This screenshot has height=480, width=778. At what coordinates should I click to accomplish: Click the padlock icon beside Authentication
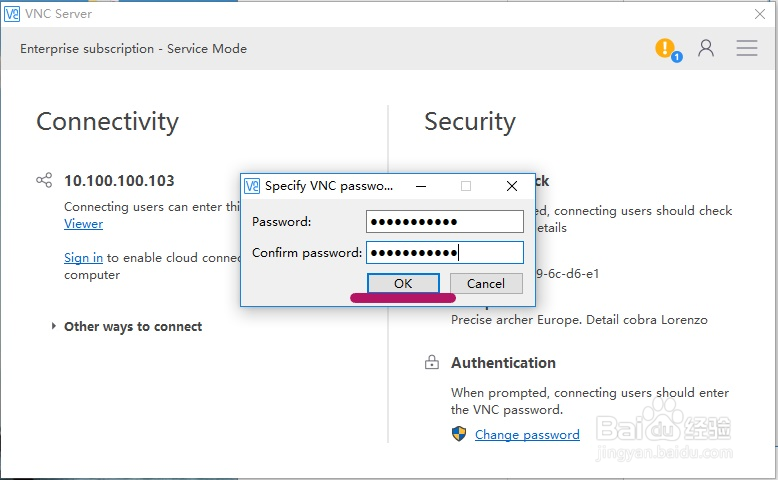tap(432, 363)
